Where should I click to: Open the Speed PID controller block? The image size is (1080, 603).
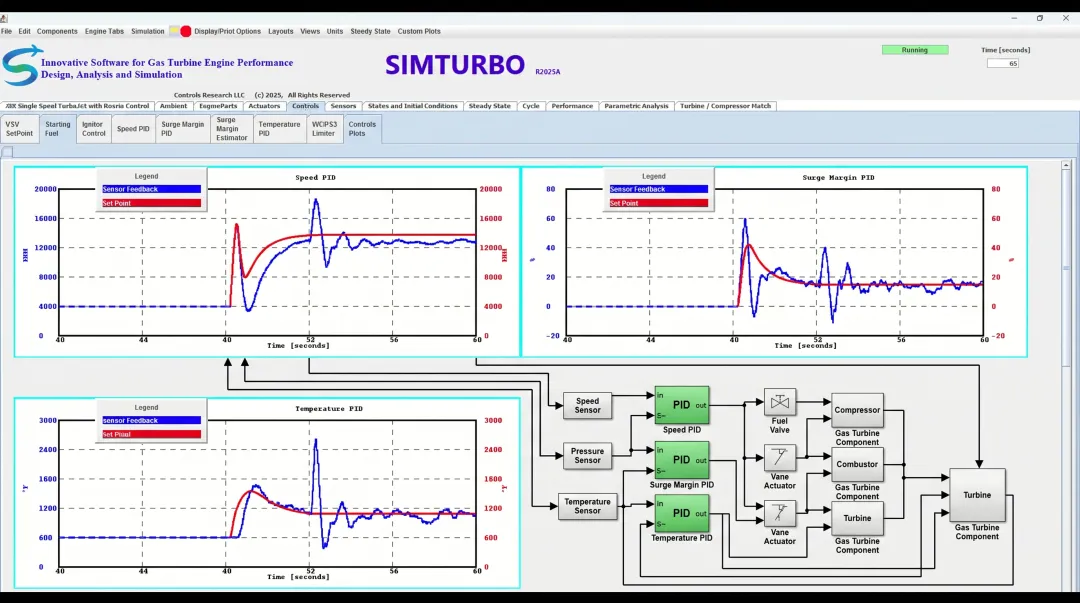(x=681, y=405)
